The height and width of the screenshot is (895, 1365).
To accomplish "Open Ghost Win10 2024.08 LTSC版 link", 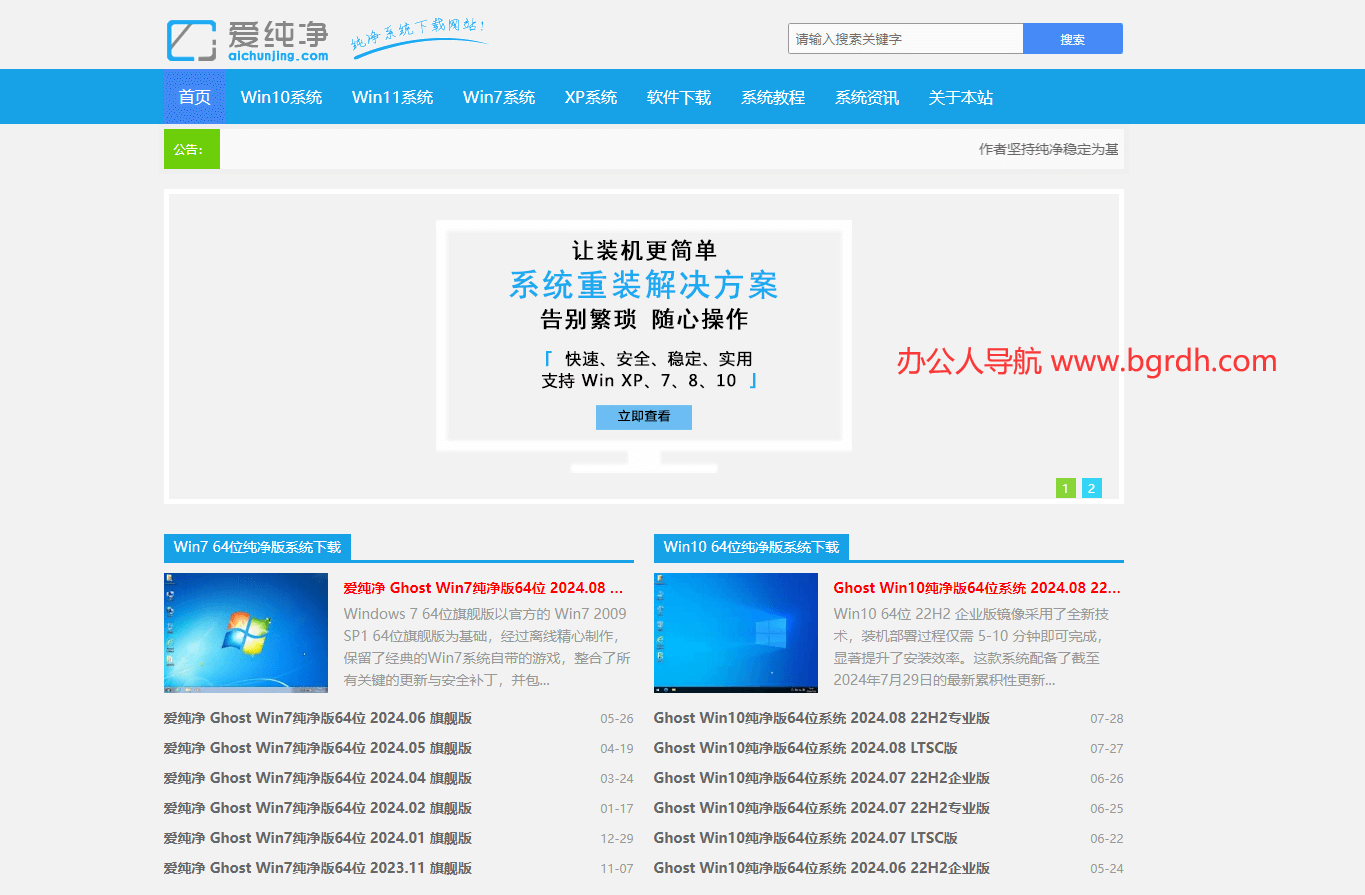I will tap(806, 748).
